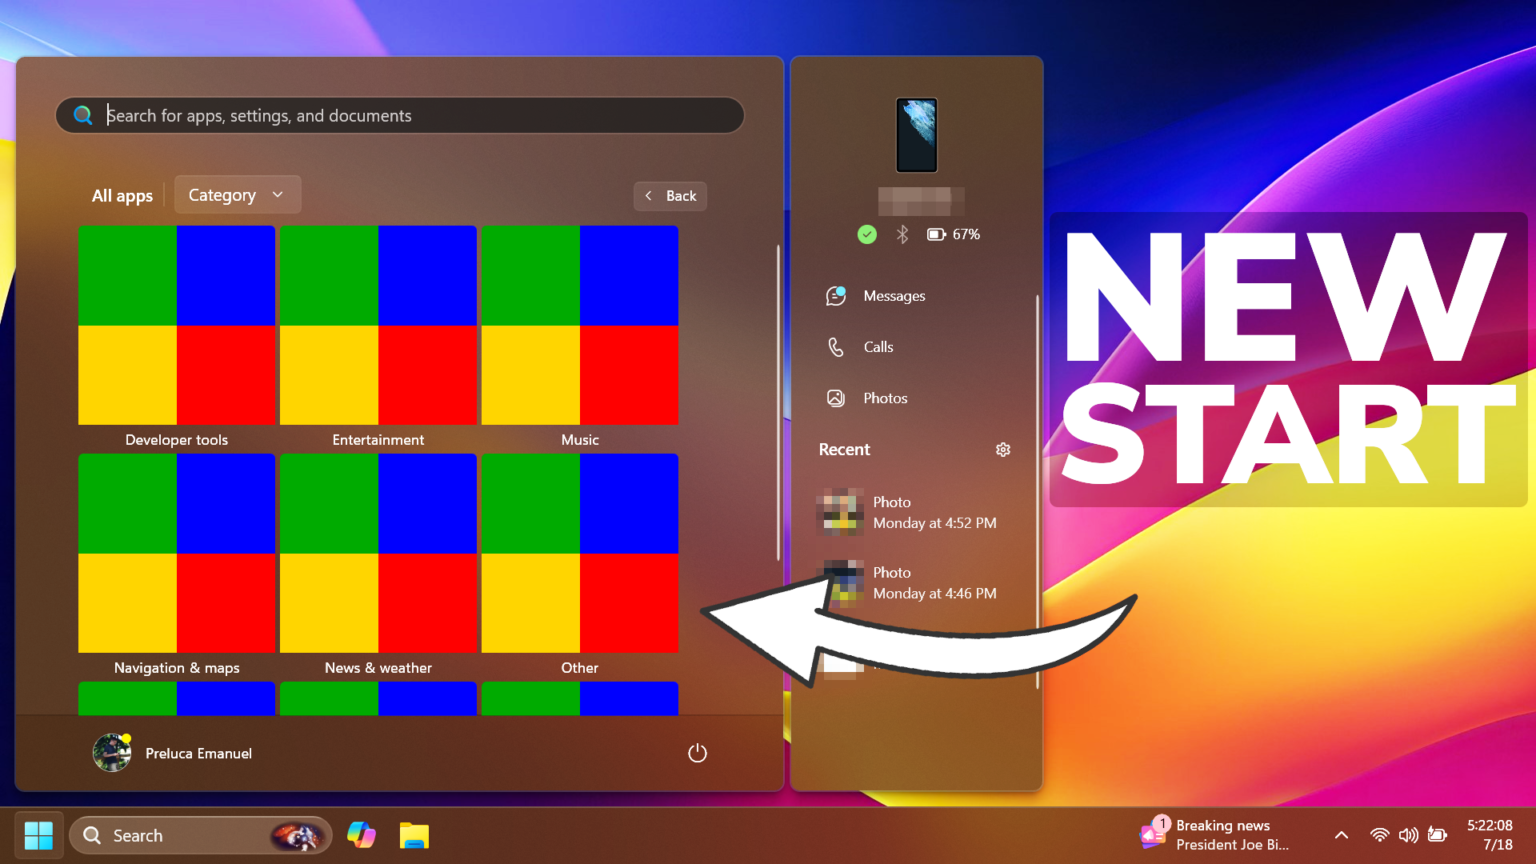This screenshot has height=864, width=1536.
Task: Open Phone Link settings with the gear icon
Action: 1003,449
